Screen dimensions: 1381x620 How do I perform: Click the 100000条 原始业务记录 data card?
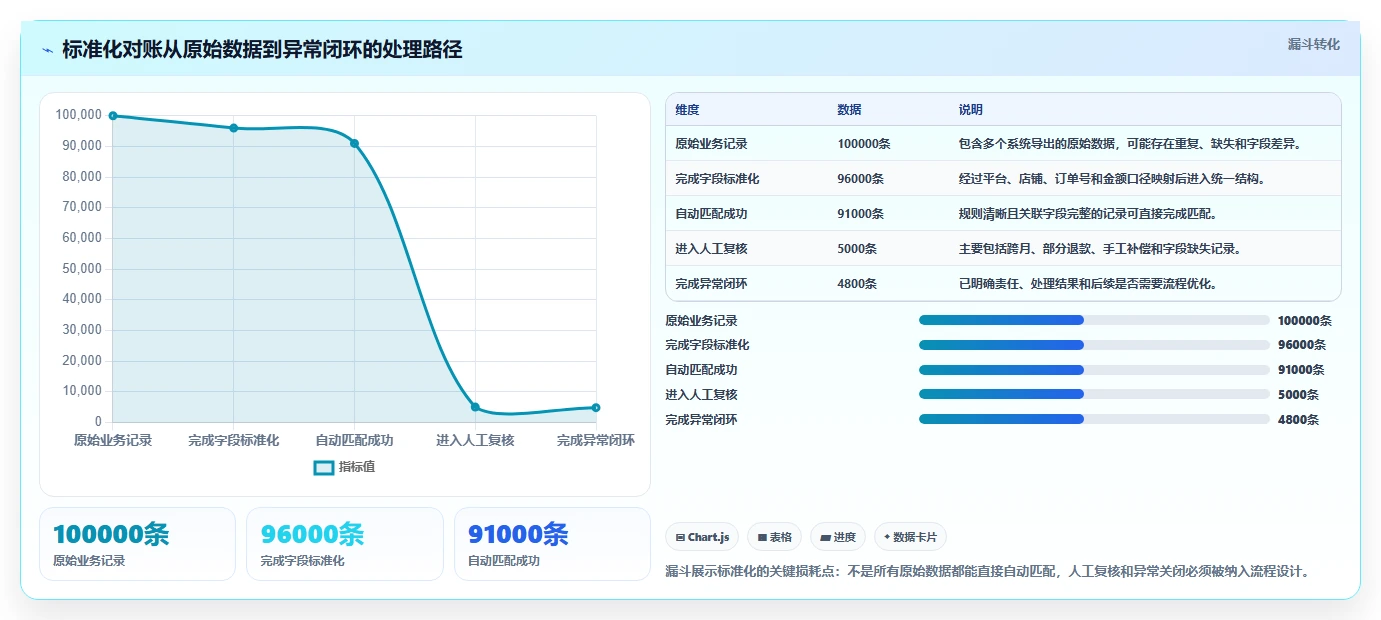click(x=137, y=544)
